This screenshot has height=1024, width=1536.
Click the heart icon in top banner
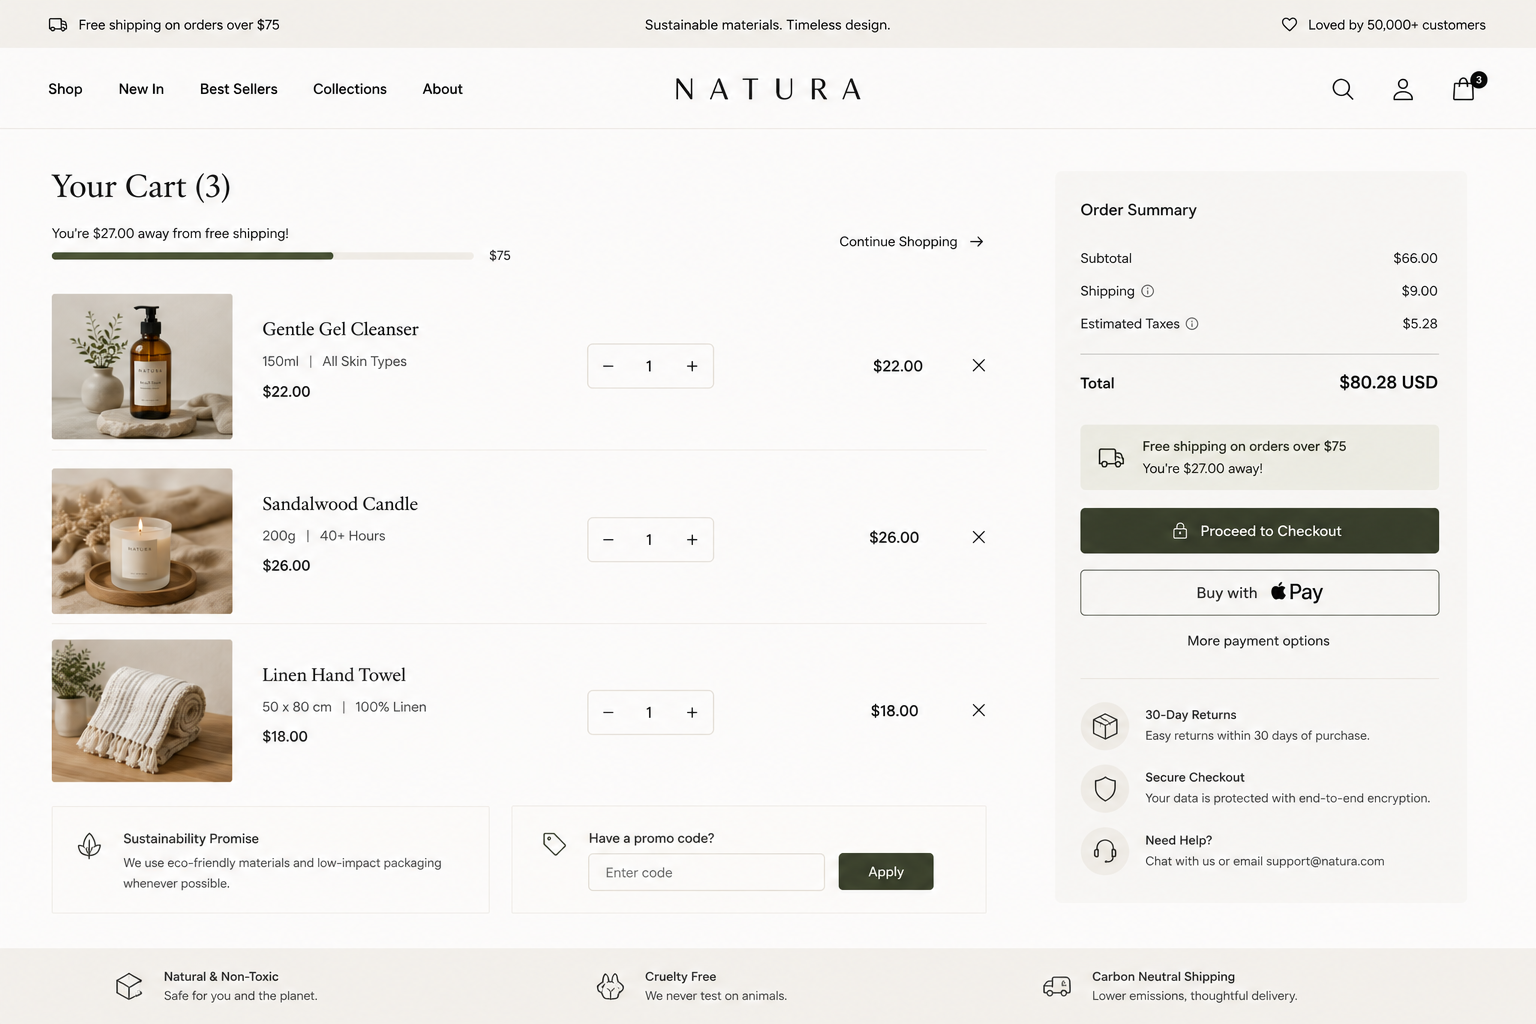click(1289, 24)
